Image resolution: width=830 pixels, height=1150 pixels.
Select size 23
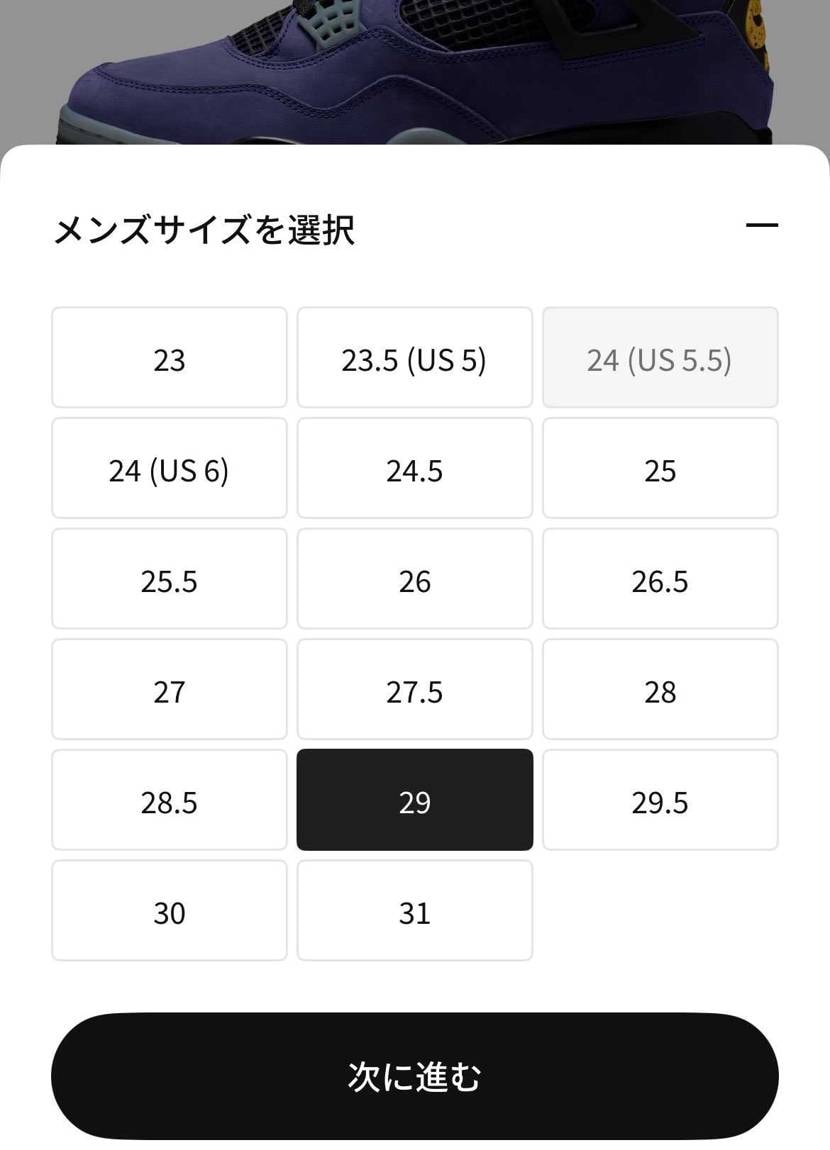point(169,357)
